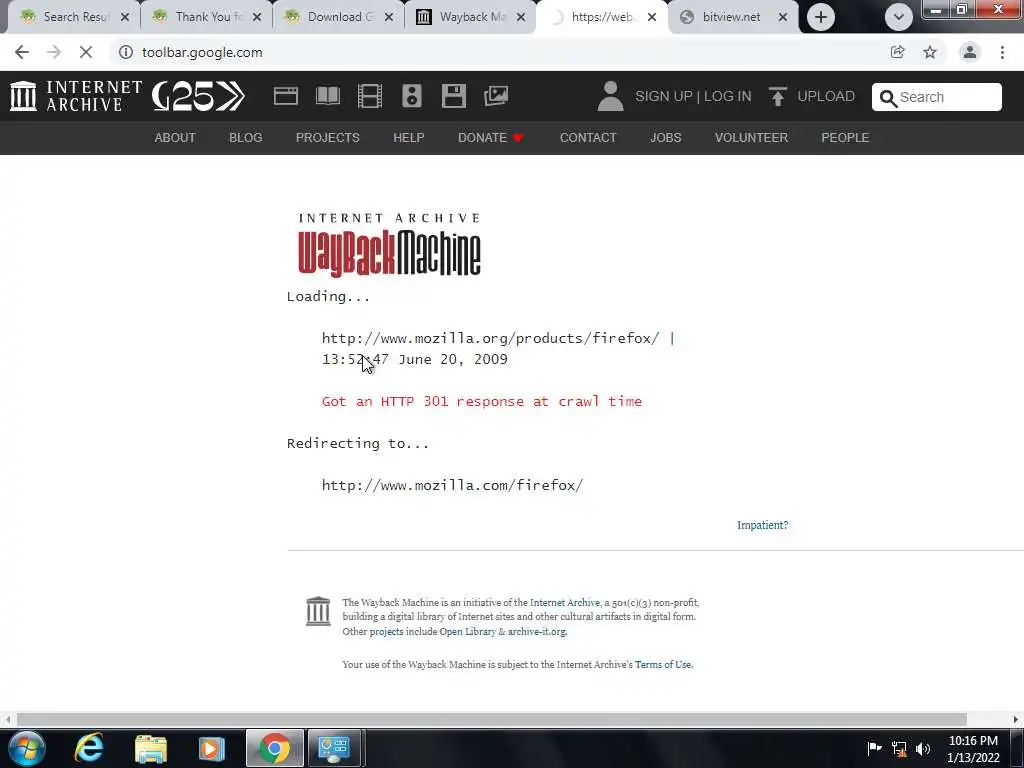Open the Terms of Use link
1024x768 pixels.
pos(663,665)
